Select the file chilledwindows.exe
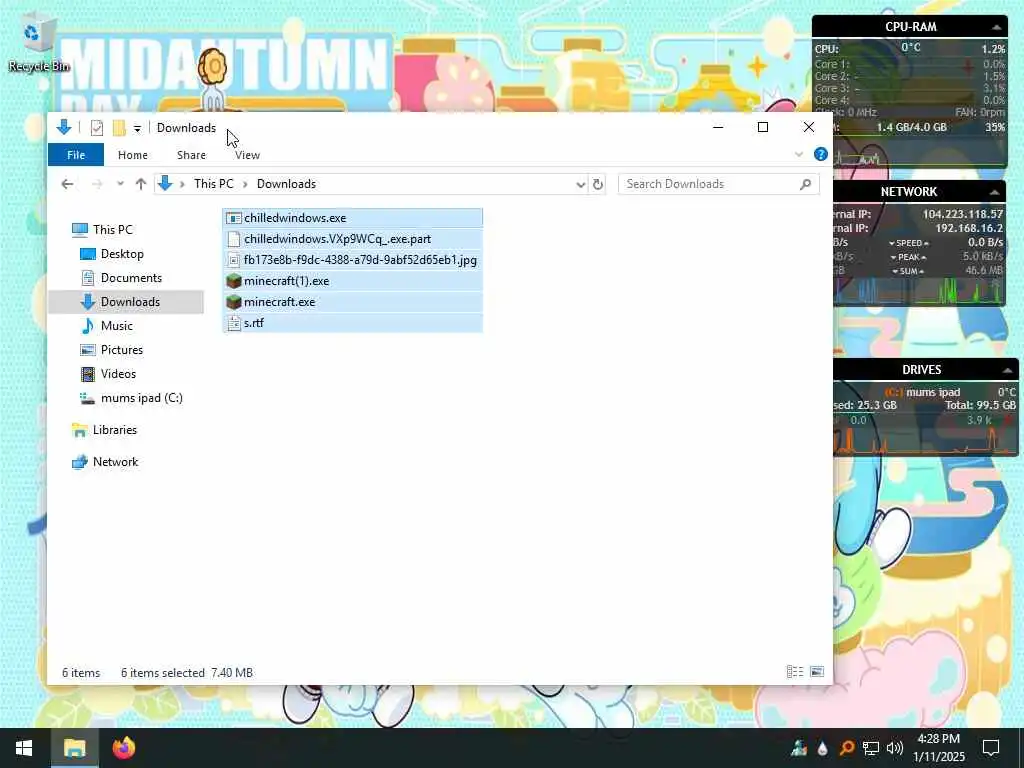 pyautogui.click(x=353, y=218)
